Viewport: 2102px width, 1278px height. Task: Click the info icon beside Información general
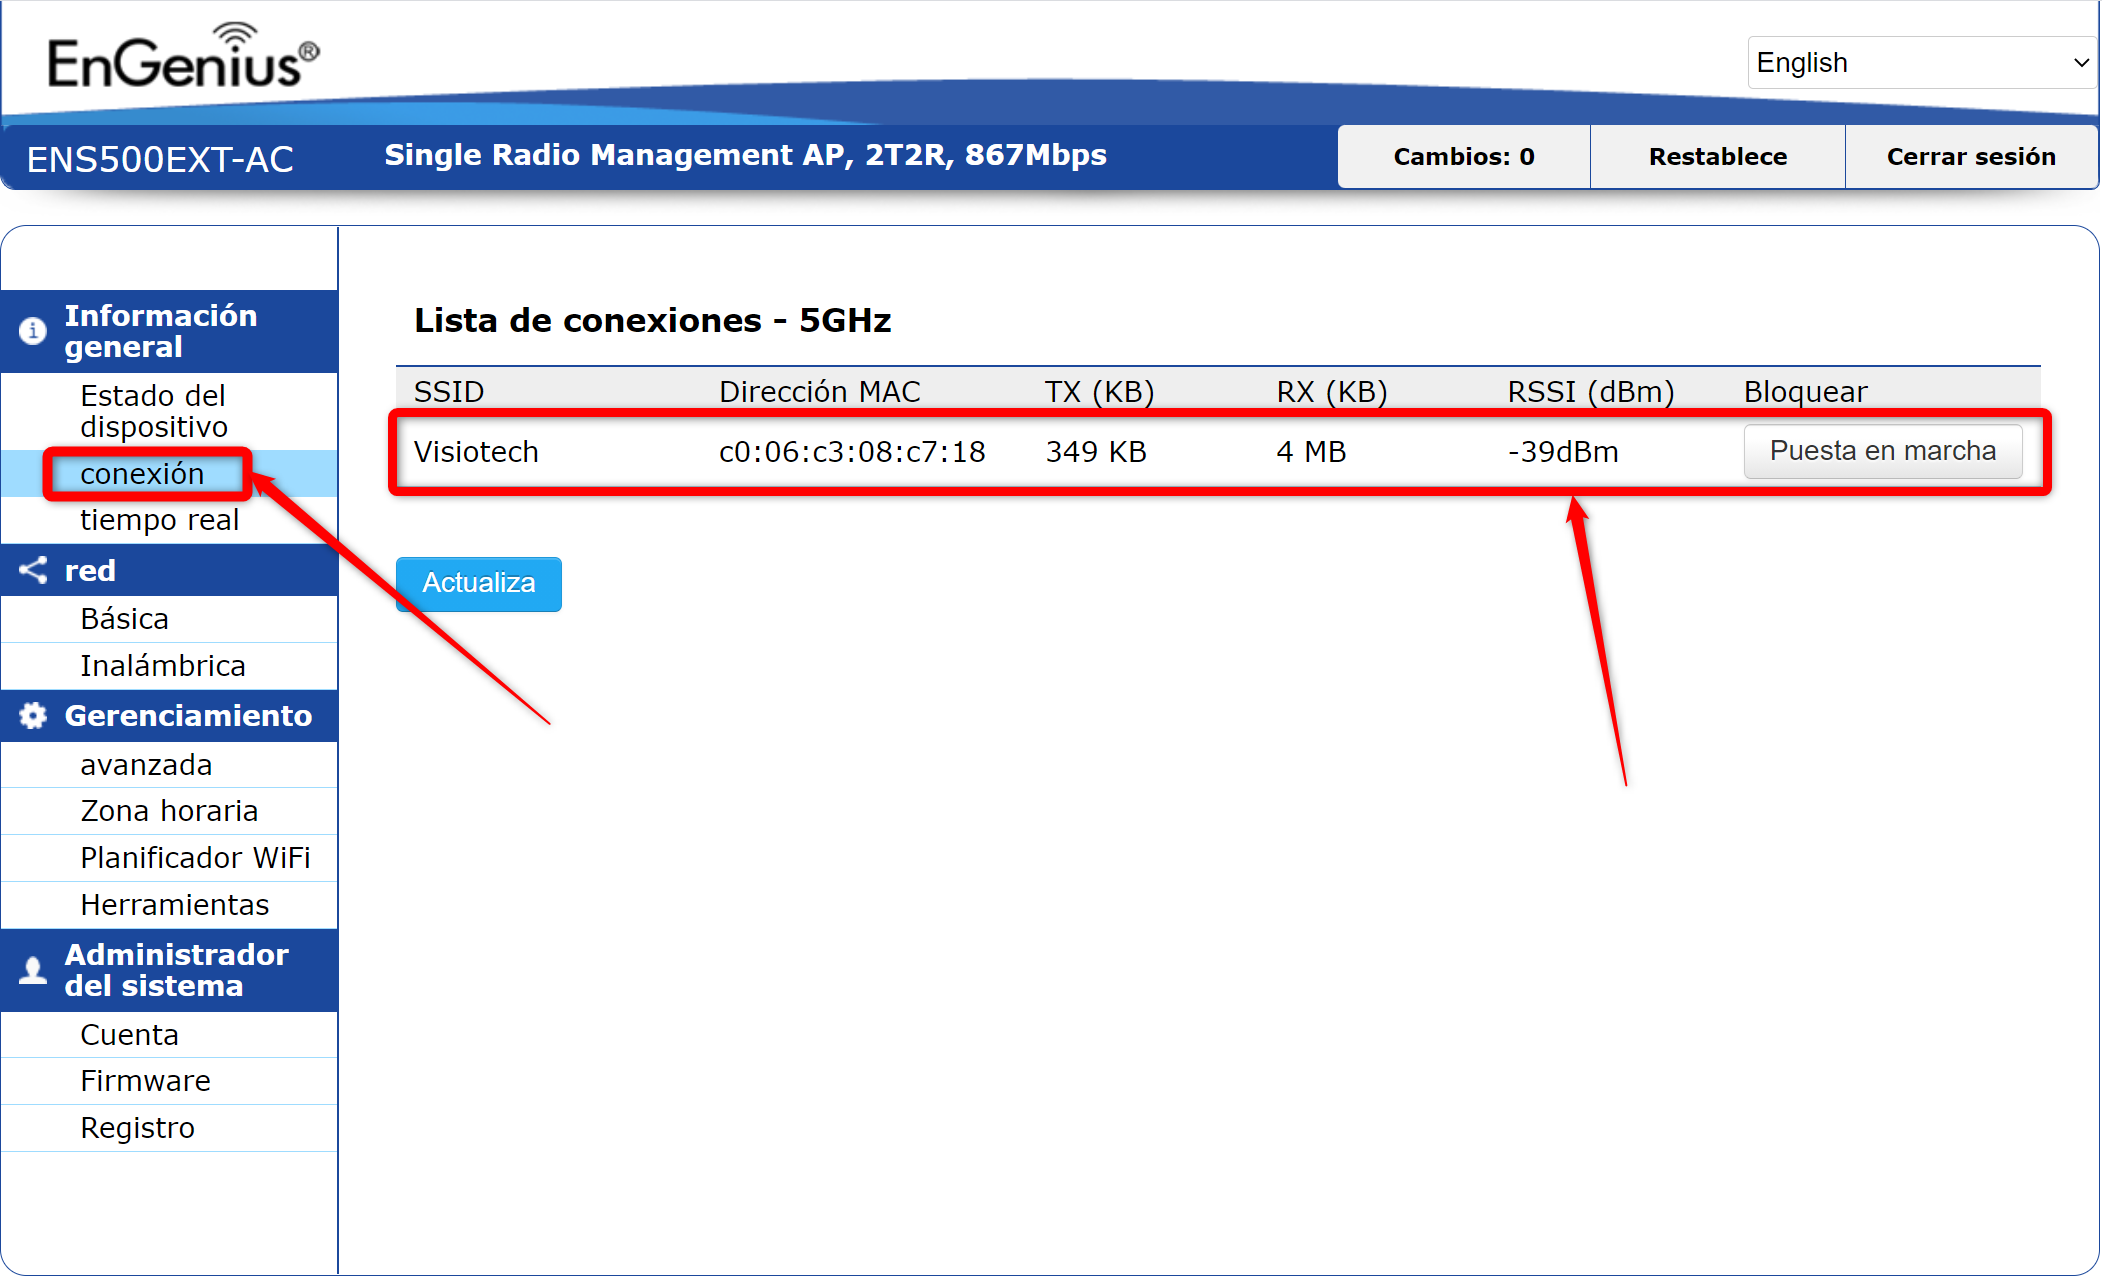33,331
